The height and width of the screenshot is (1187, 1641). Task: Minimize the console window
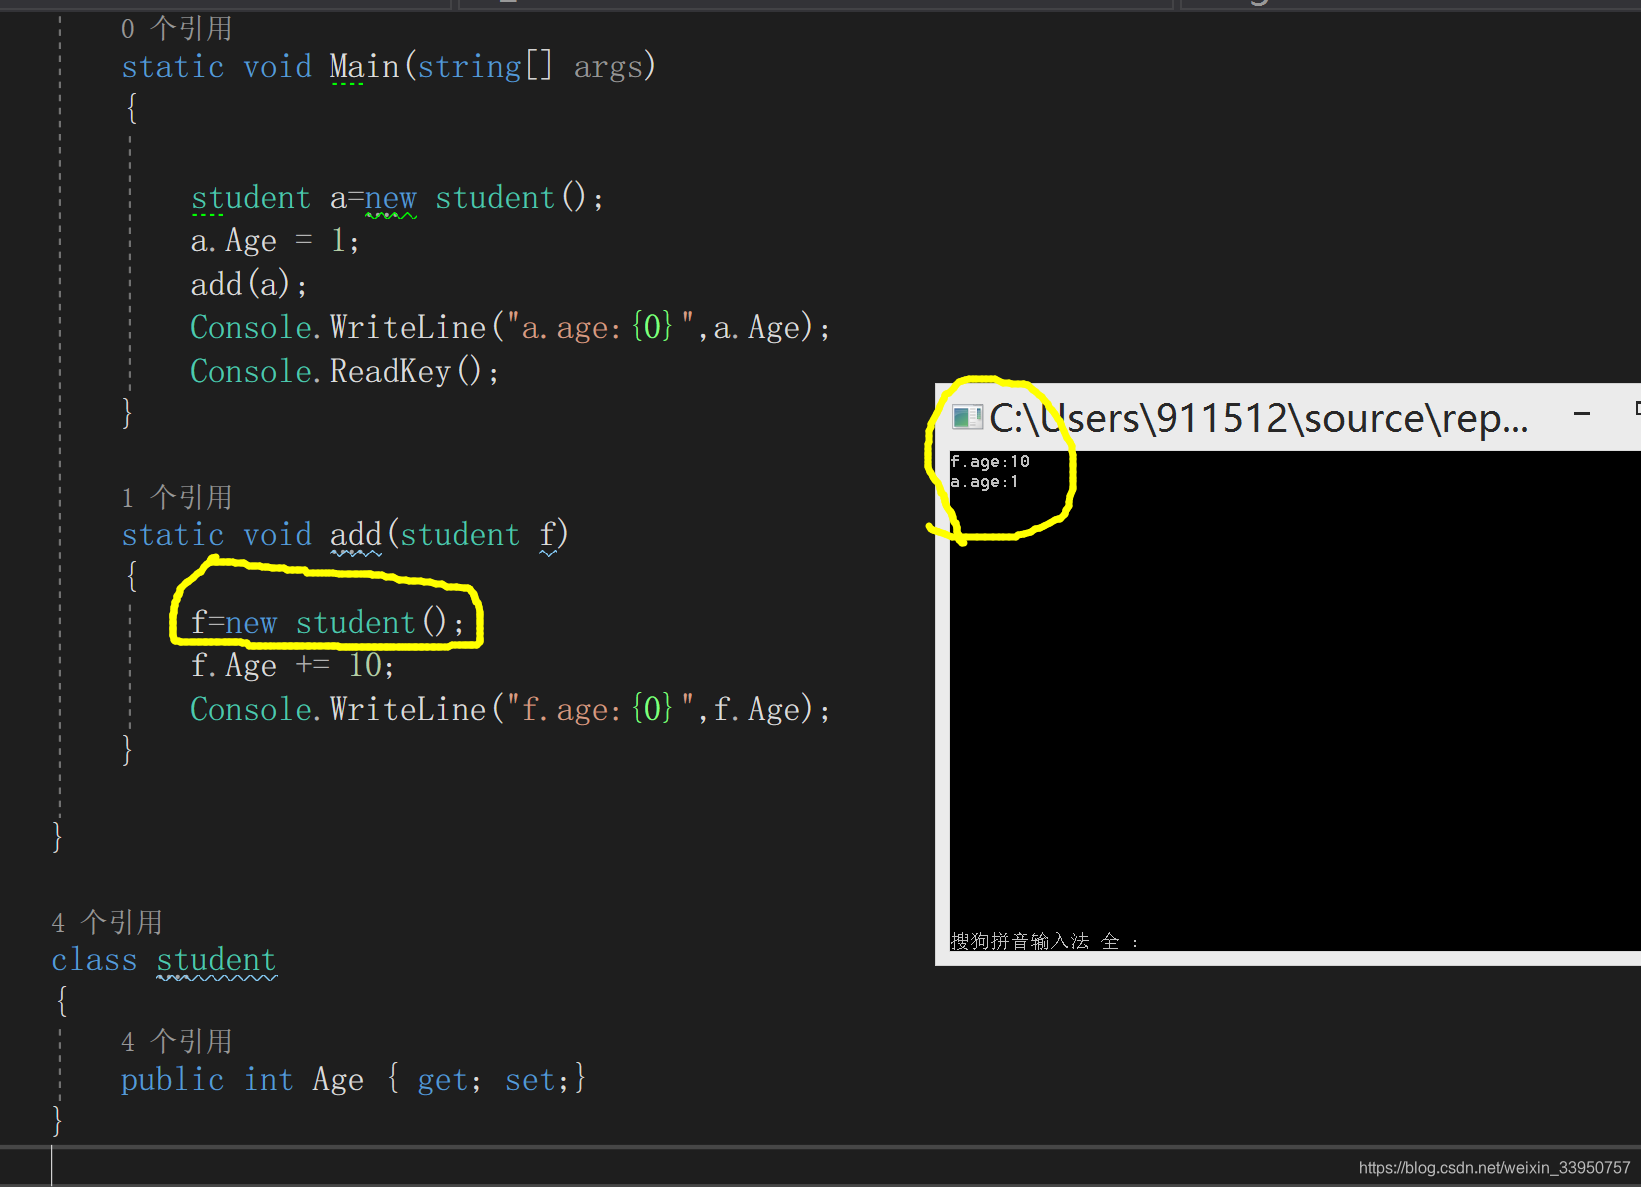[x=1582, y=413]
